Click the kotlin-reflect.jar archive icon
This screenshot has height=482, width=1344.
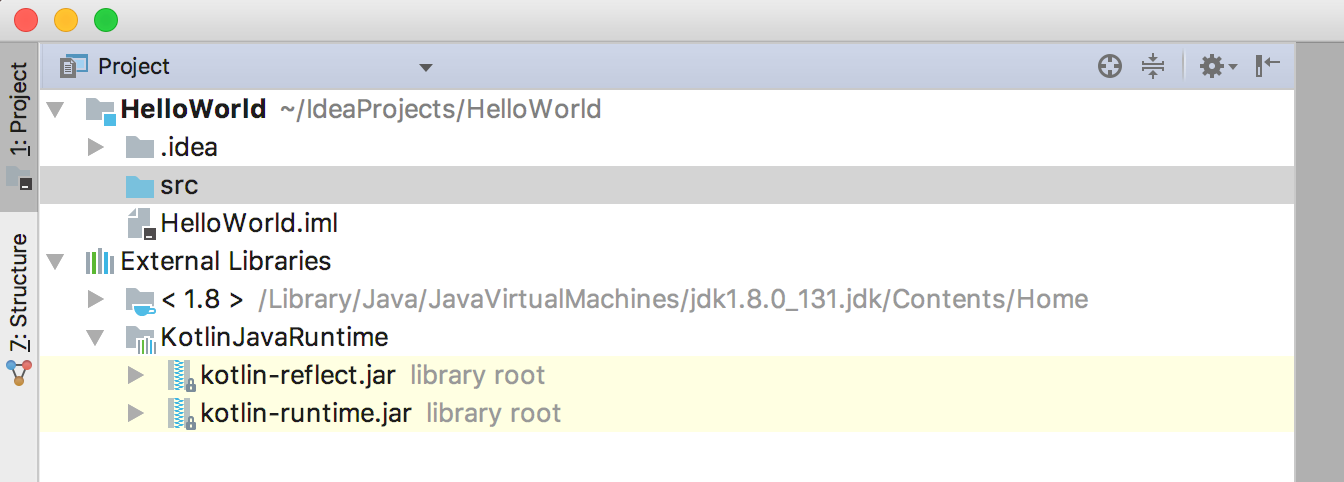(x=181, y=377)
